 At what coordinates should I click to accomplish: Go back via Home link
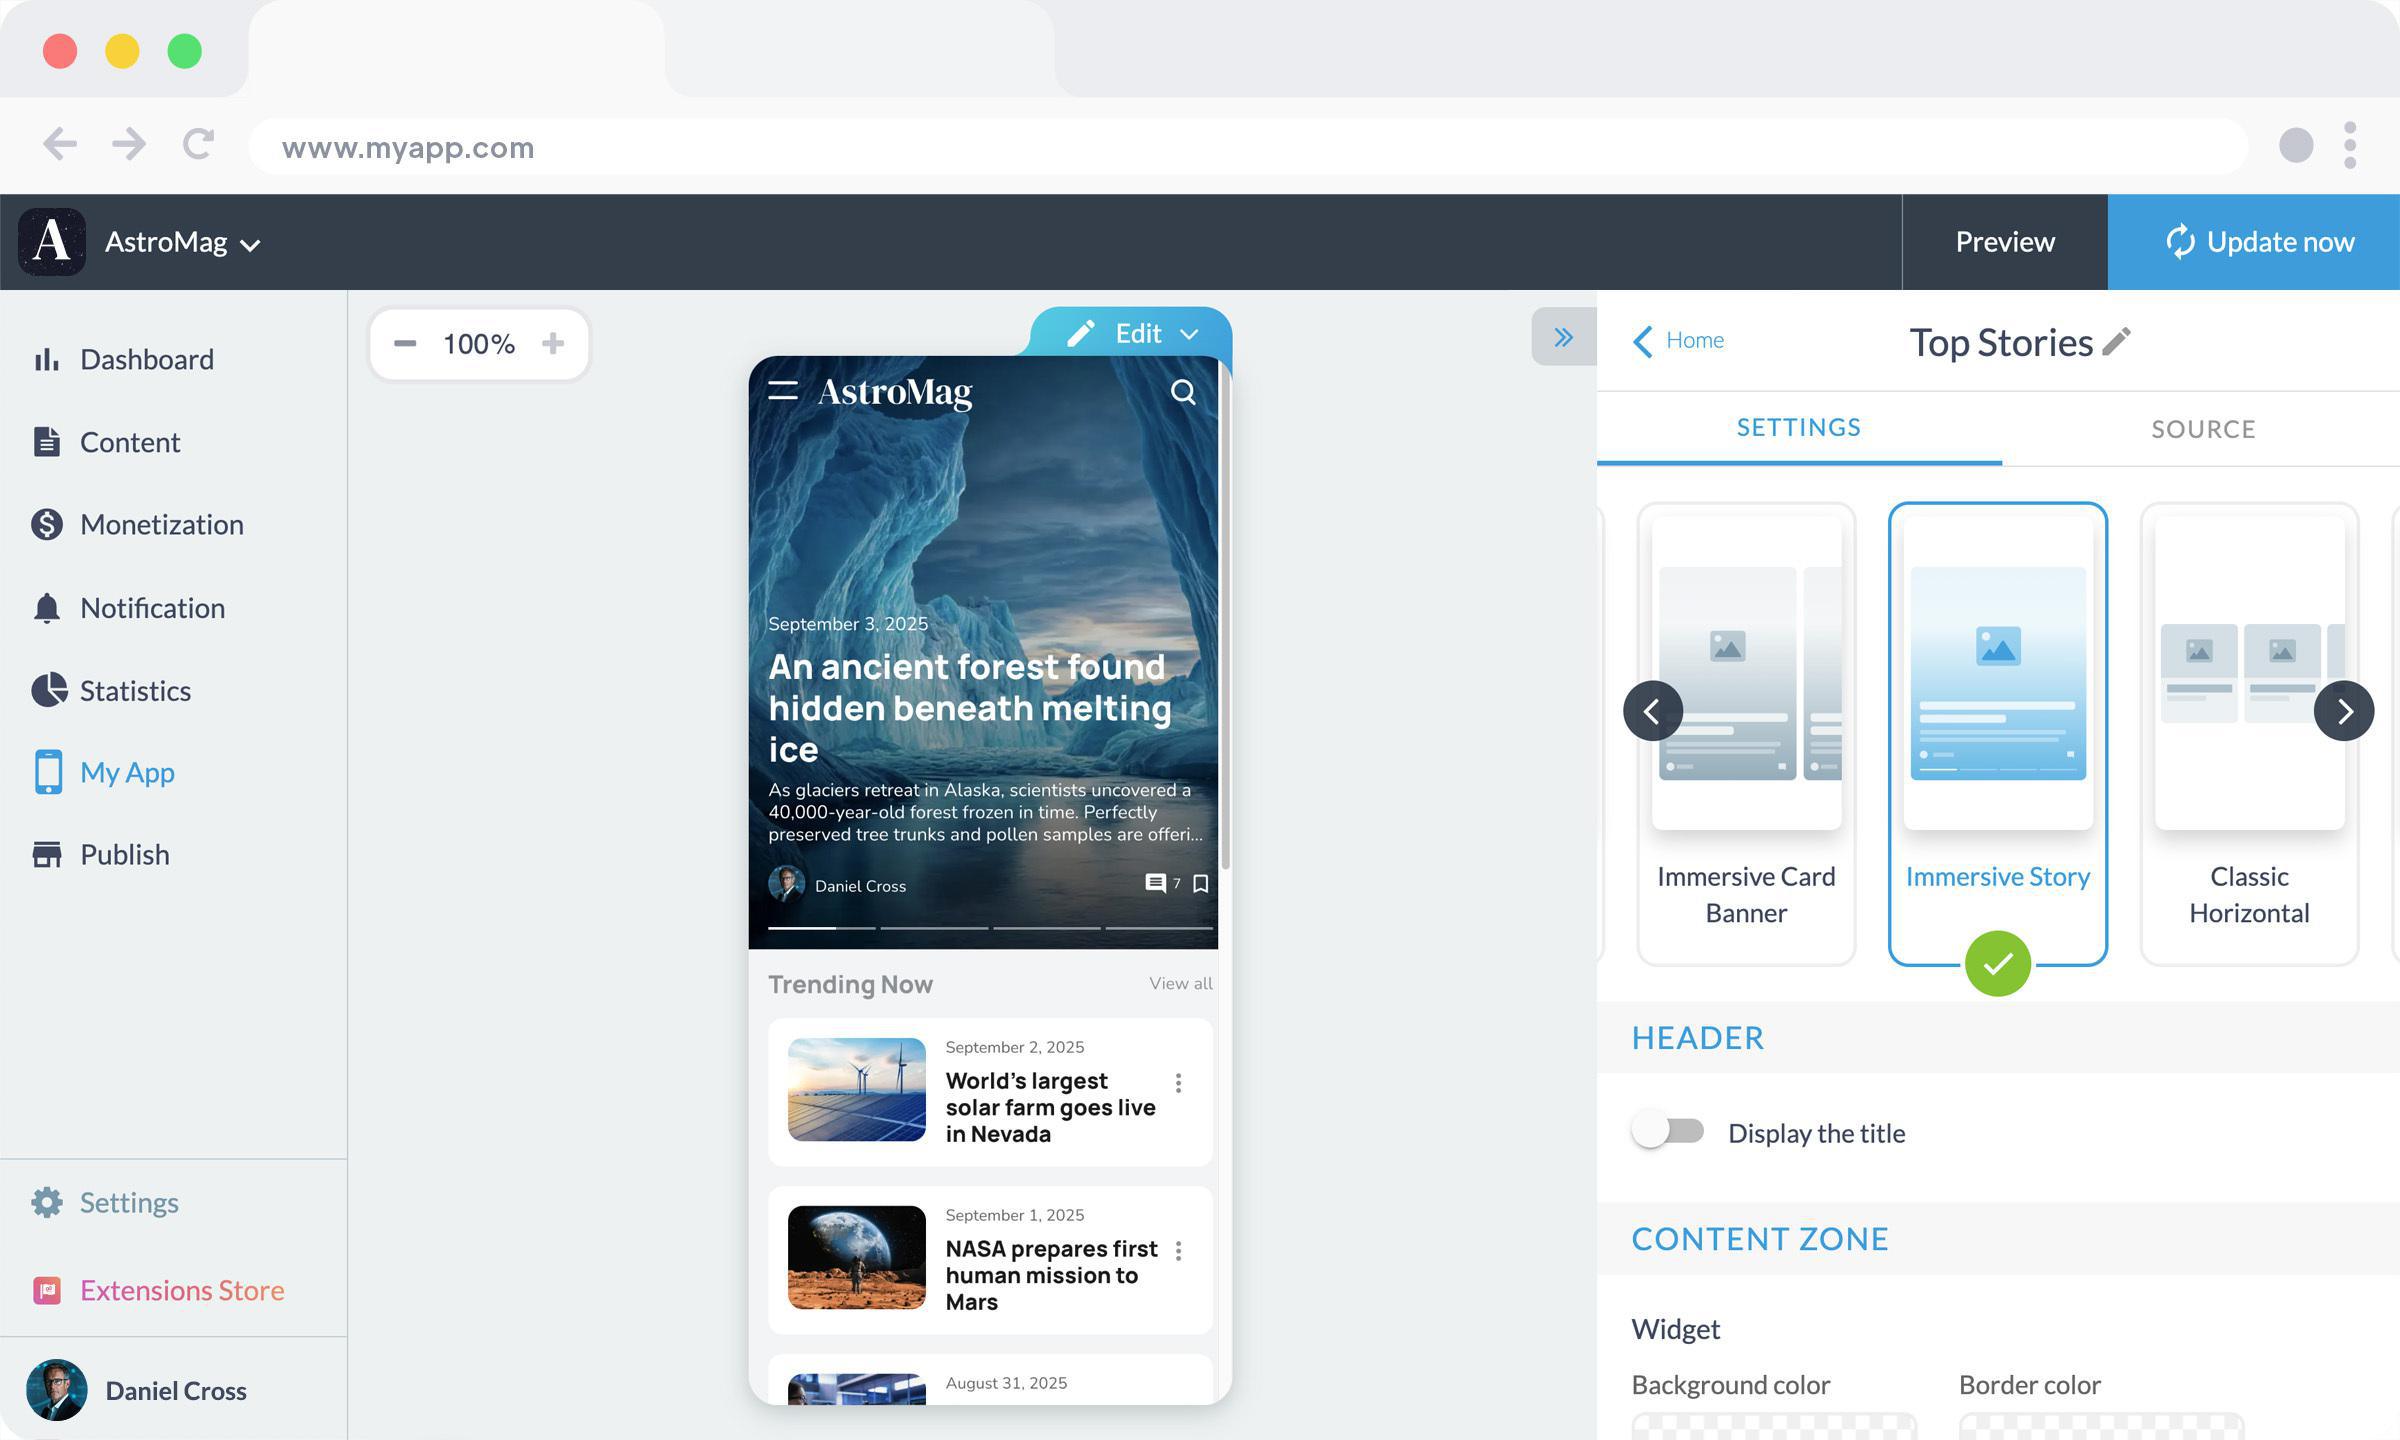(1680, 340)
